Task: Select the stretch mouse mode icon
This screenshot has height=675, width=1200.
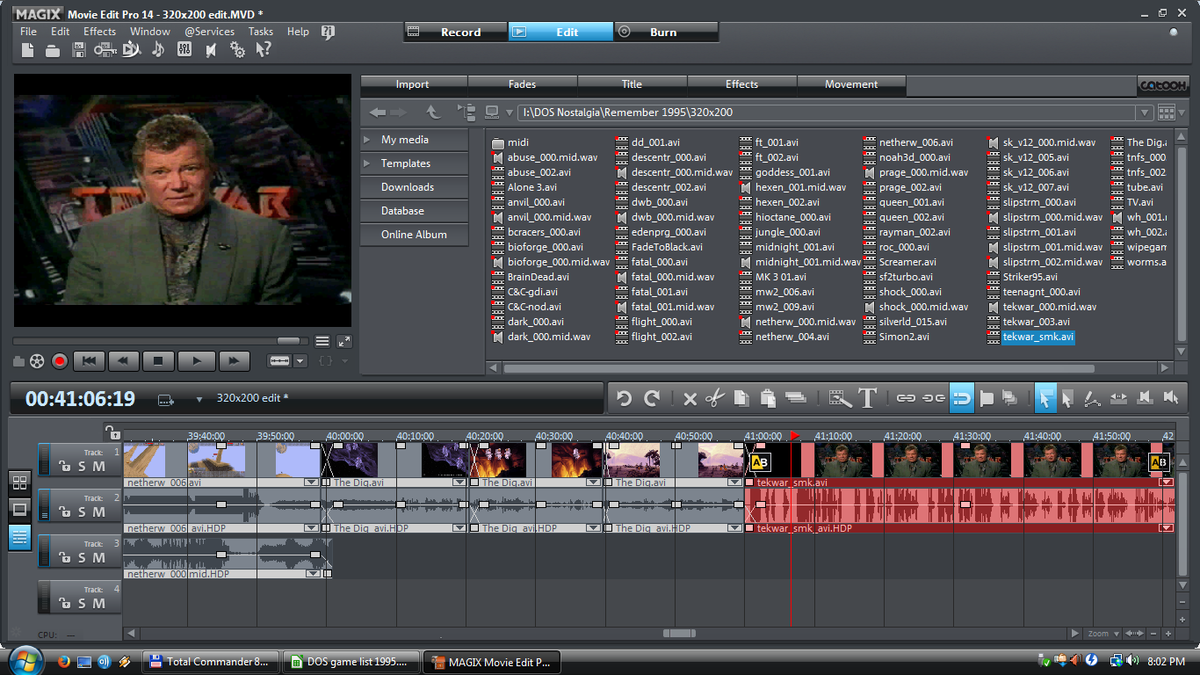Action: [1118, 397]
